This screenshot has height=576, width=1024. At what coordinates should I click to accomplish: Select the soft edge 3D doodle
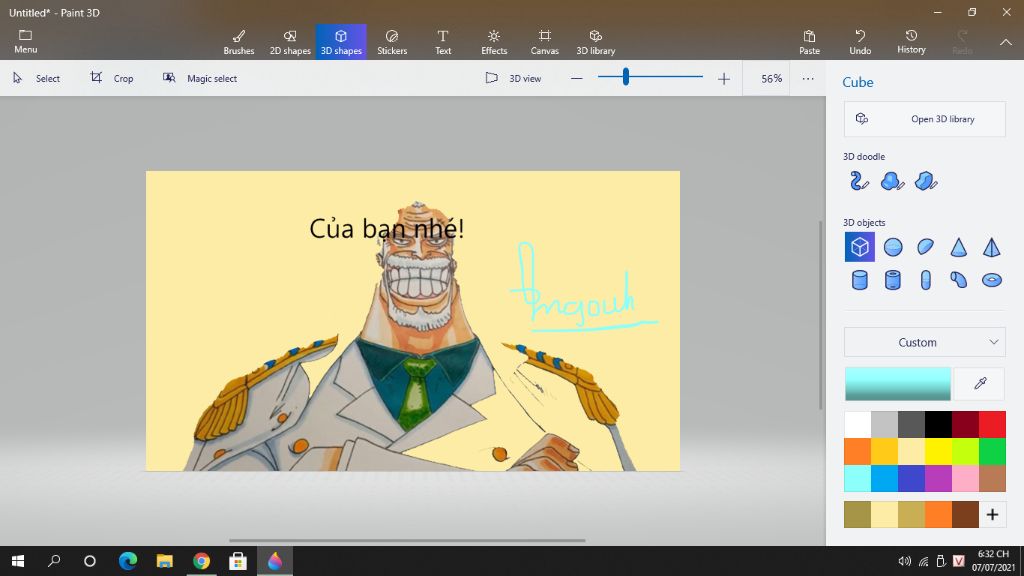click(892, 181)
